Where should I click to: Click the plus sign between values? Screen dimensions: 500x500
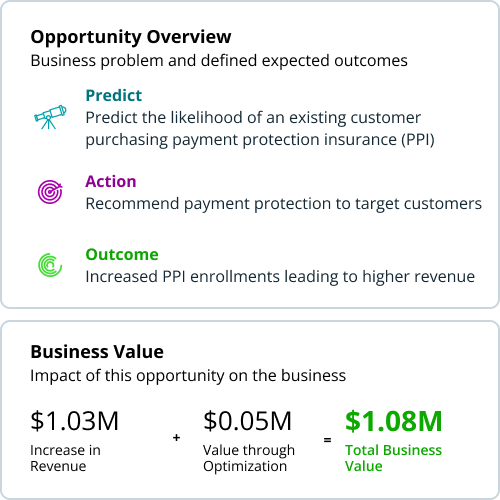(x=177, y=438)
